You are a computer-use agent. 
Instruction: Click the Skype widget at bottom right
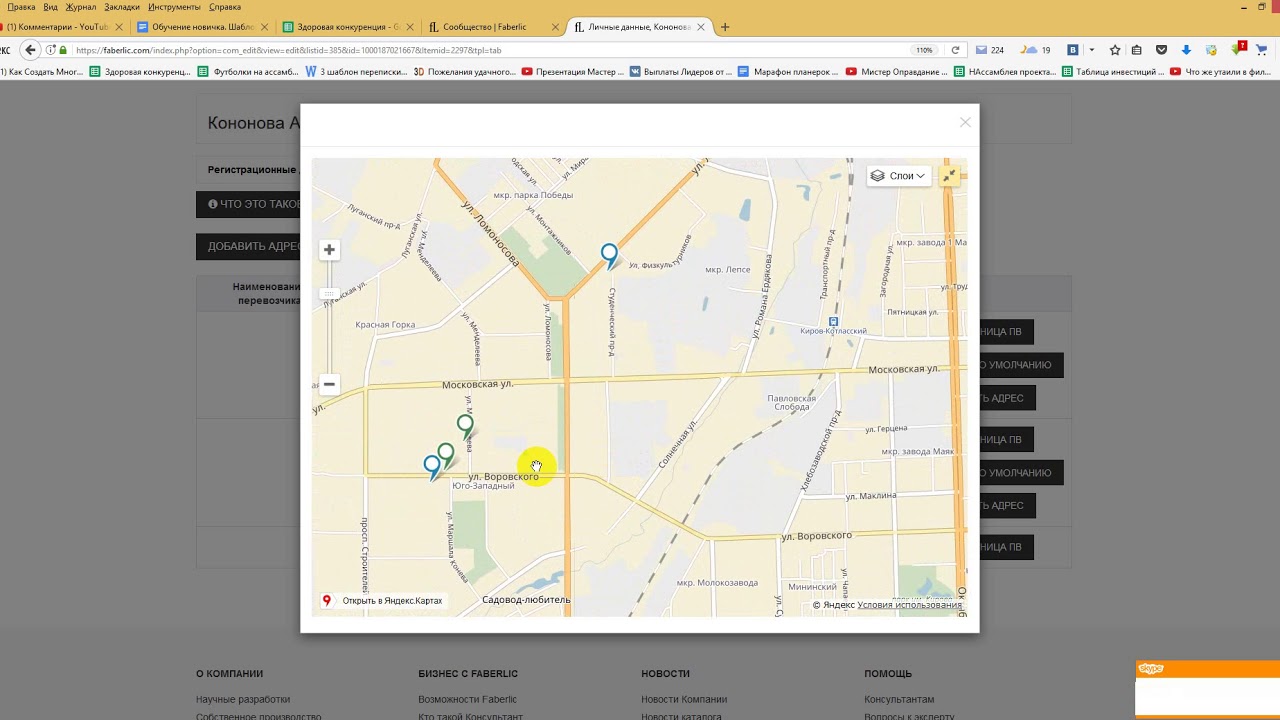coord(1207,689)
